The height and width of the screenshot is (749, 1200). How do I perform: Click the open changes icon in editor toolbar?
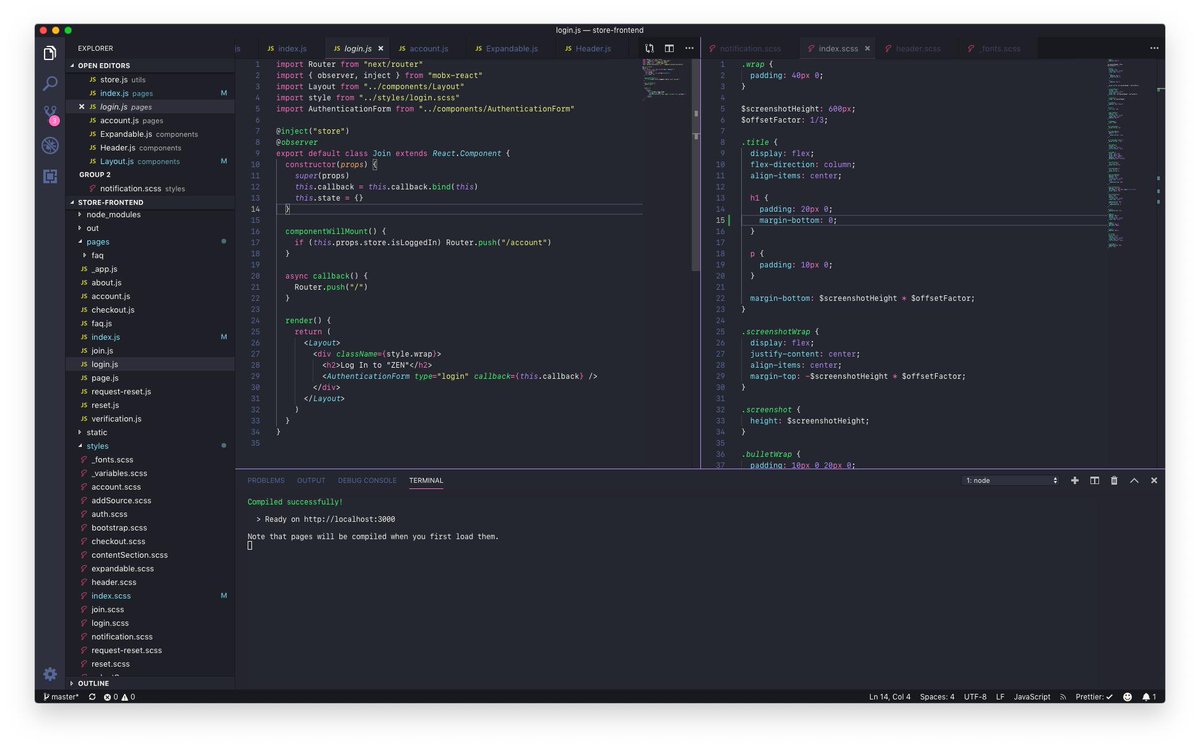point(650,48)
